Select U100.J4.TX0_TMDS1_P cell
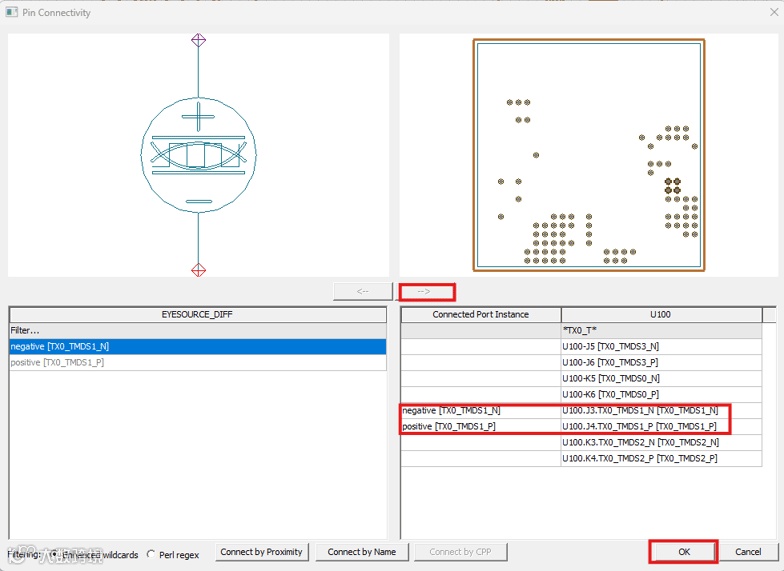 (661, 426)
